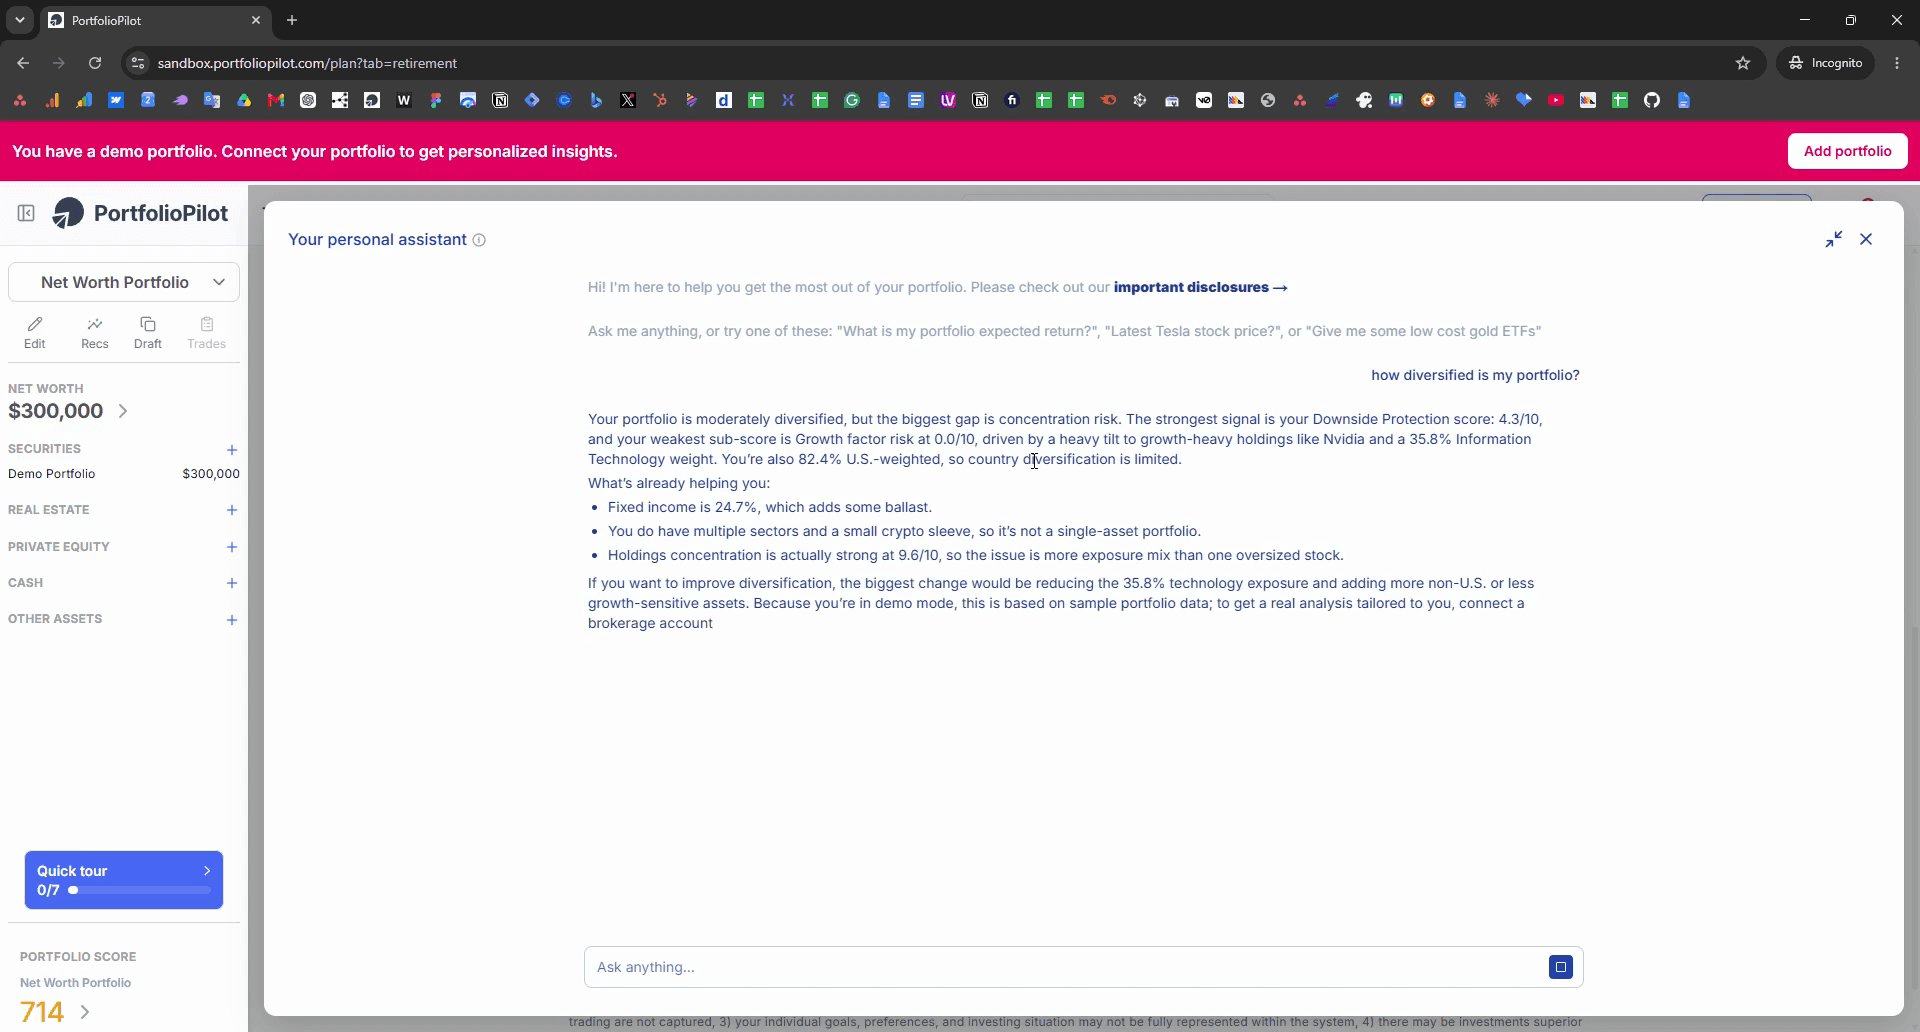Click the PortfolioPilot logo

pos(140,213)
